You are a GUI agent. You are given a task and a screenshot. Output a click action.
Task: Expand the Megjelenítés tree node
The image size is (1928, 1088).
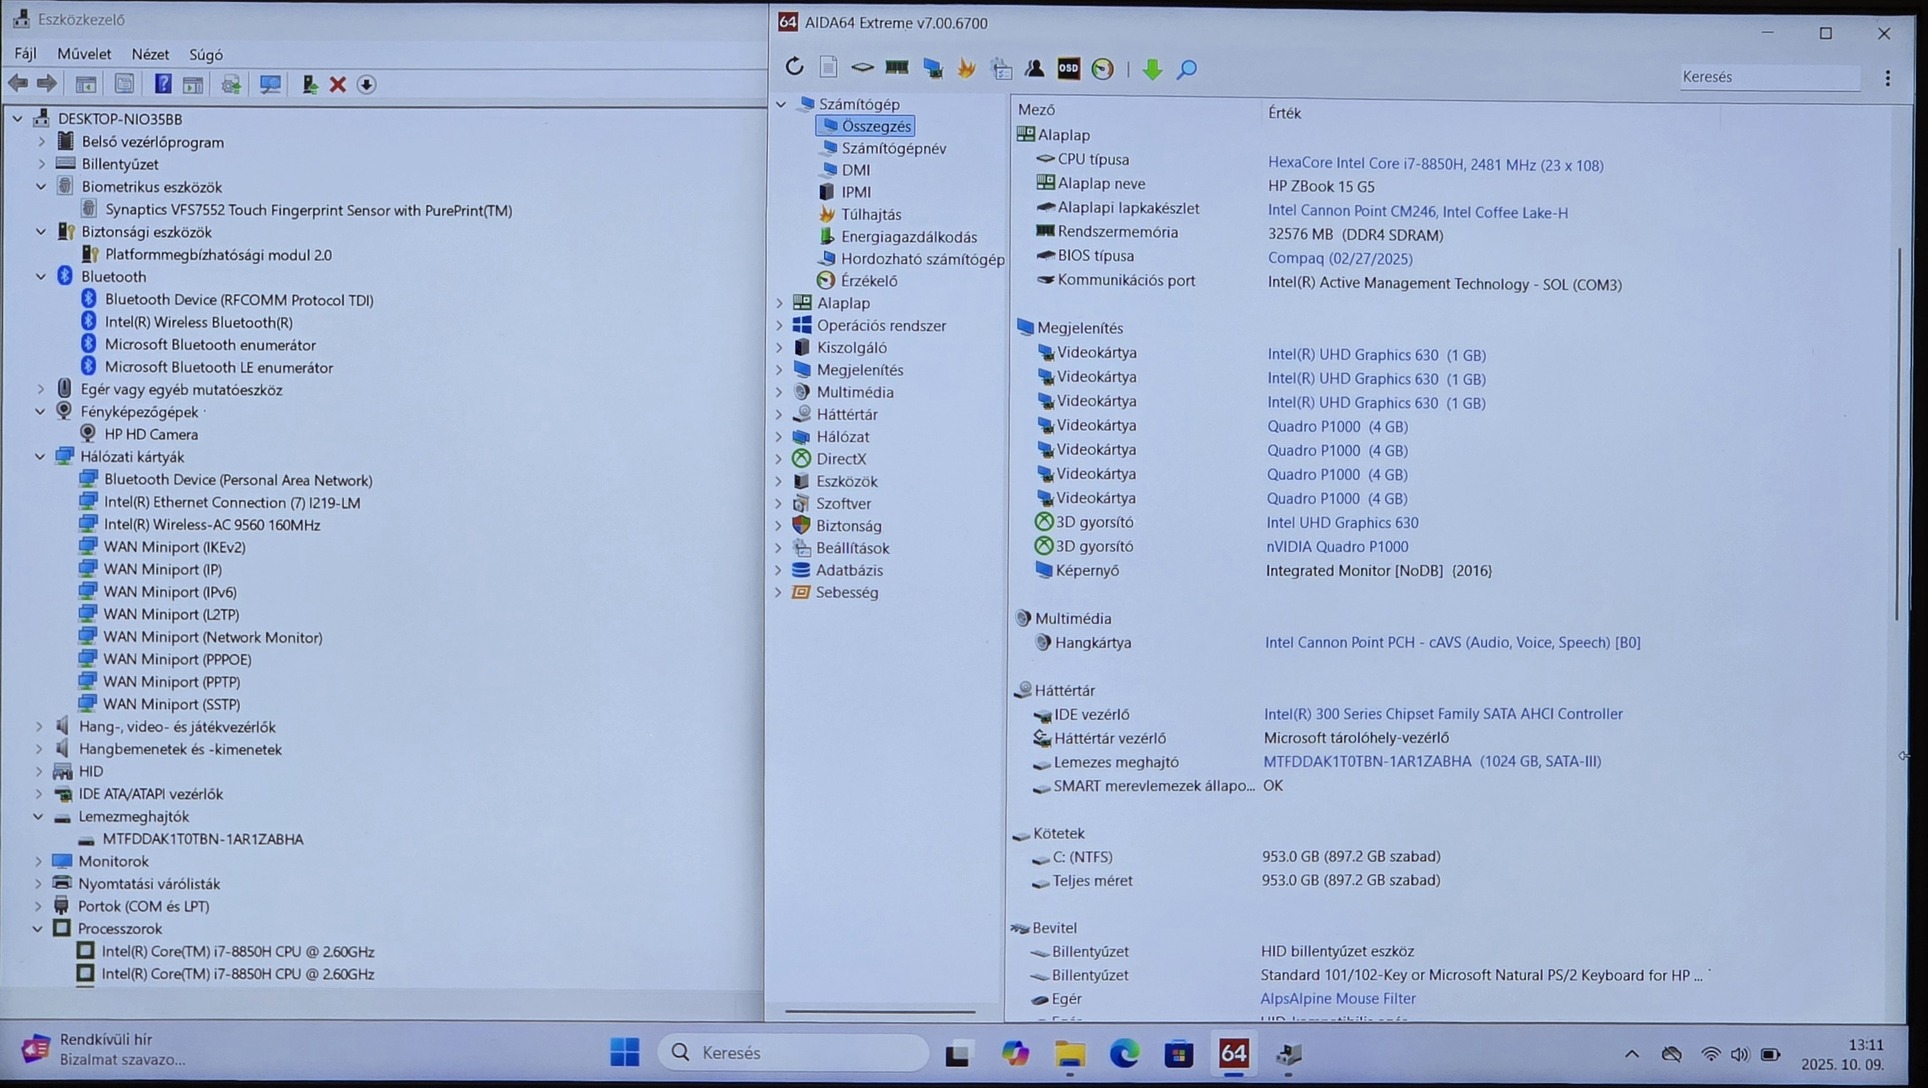pos(780,370)
